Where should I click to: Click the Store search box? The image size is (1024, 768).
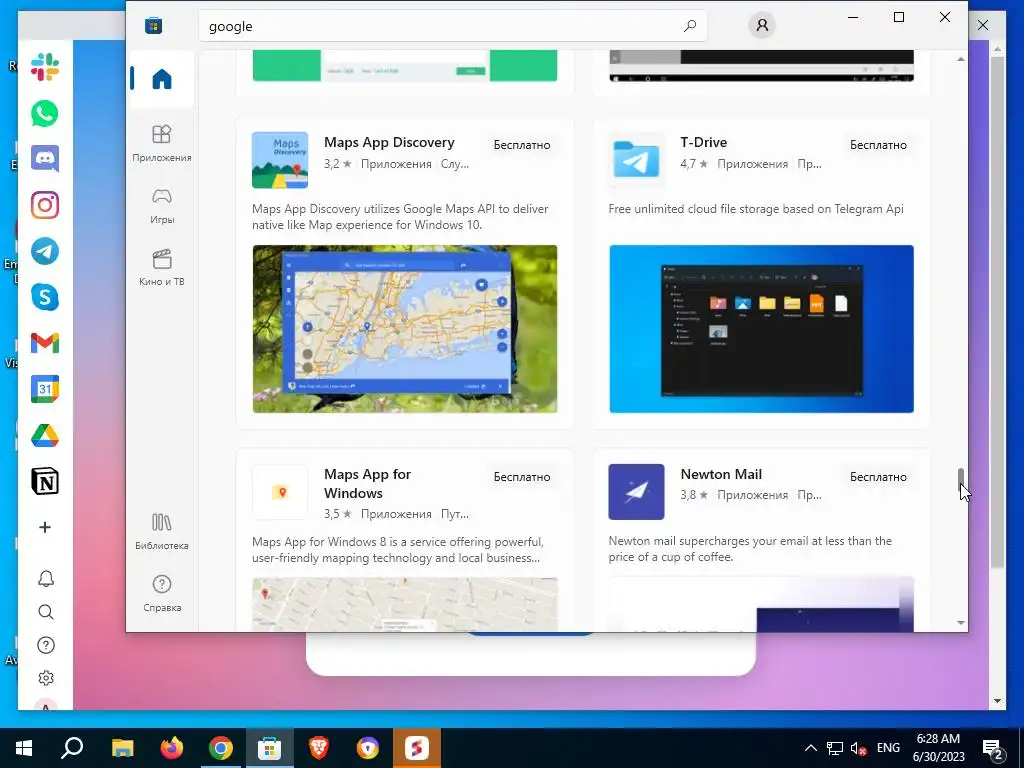(452, 26)
